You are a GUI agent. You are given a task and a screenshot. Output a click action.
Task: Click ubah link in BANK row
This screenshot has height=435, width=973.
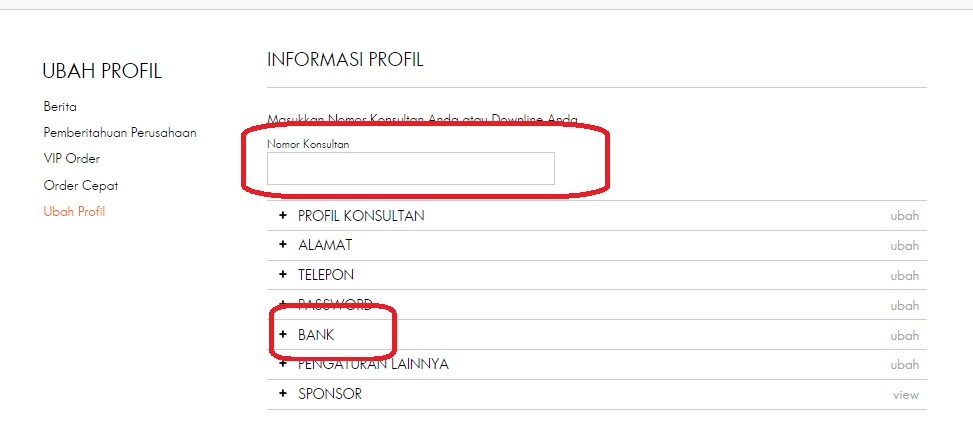pyautogui.click(x=904, y=336)
